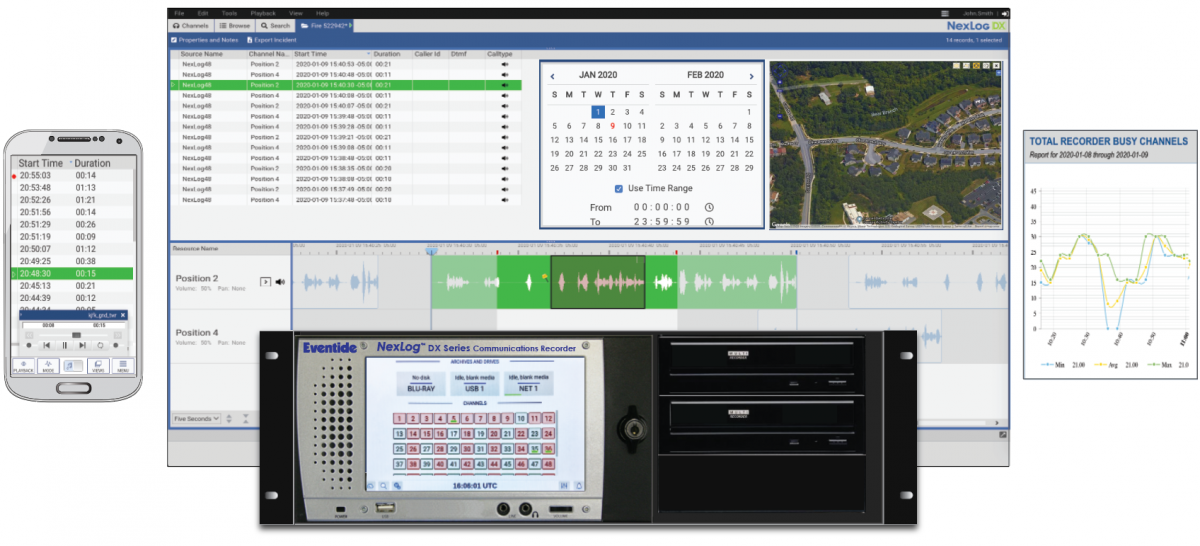Viewport: 1200px width, 546px height.
Task: Open the Five Seconds zoom dropdown
Action: (x=196, y=418)
